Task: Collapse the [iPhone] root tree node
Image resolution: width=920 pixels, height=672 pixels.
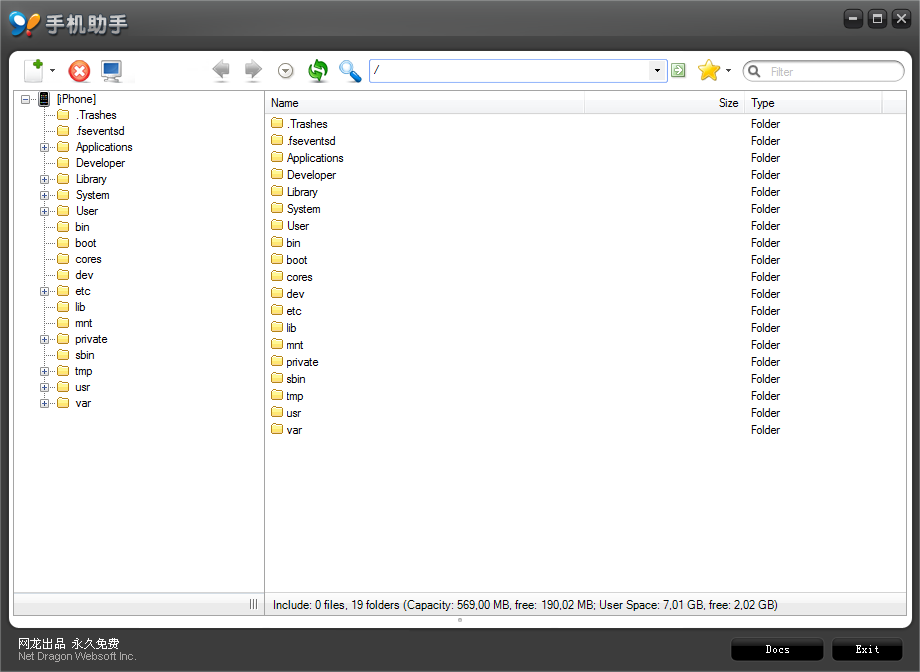Action: tap(25, 99)
